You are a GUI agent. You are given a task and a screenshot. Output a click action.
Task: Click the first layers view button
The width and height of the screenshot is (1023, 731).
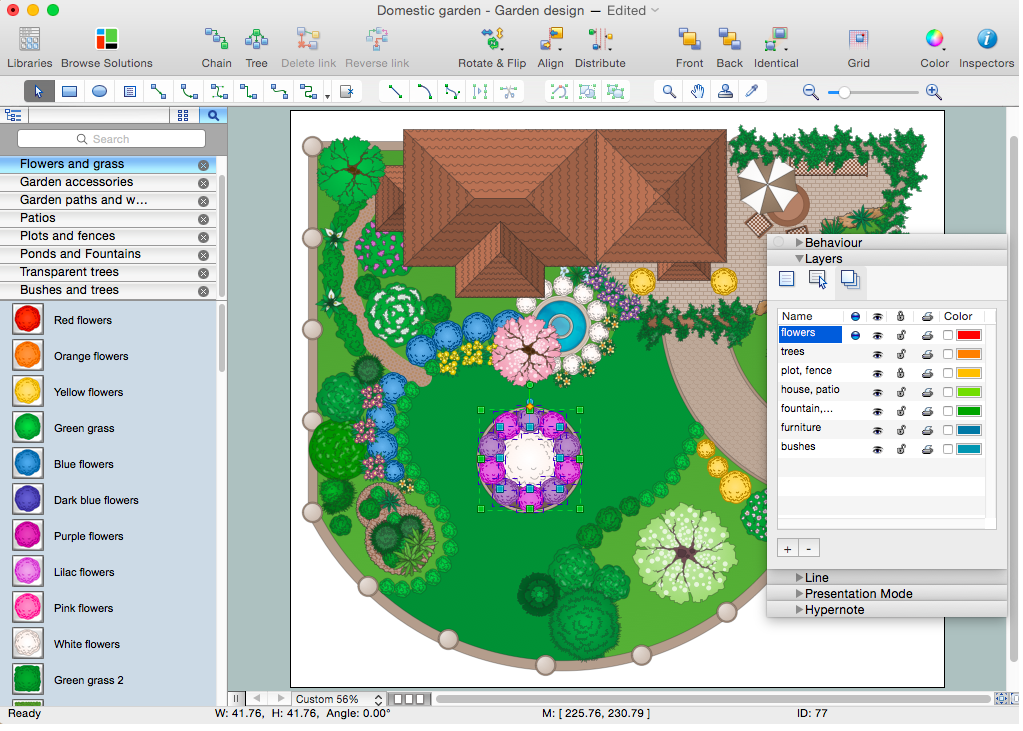tap(787, 280)
